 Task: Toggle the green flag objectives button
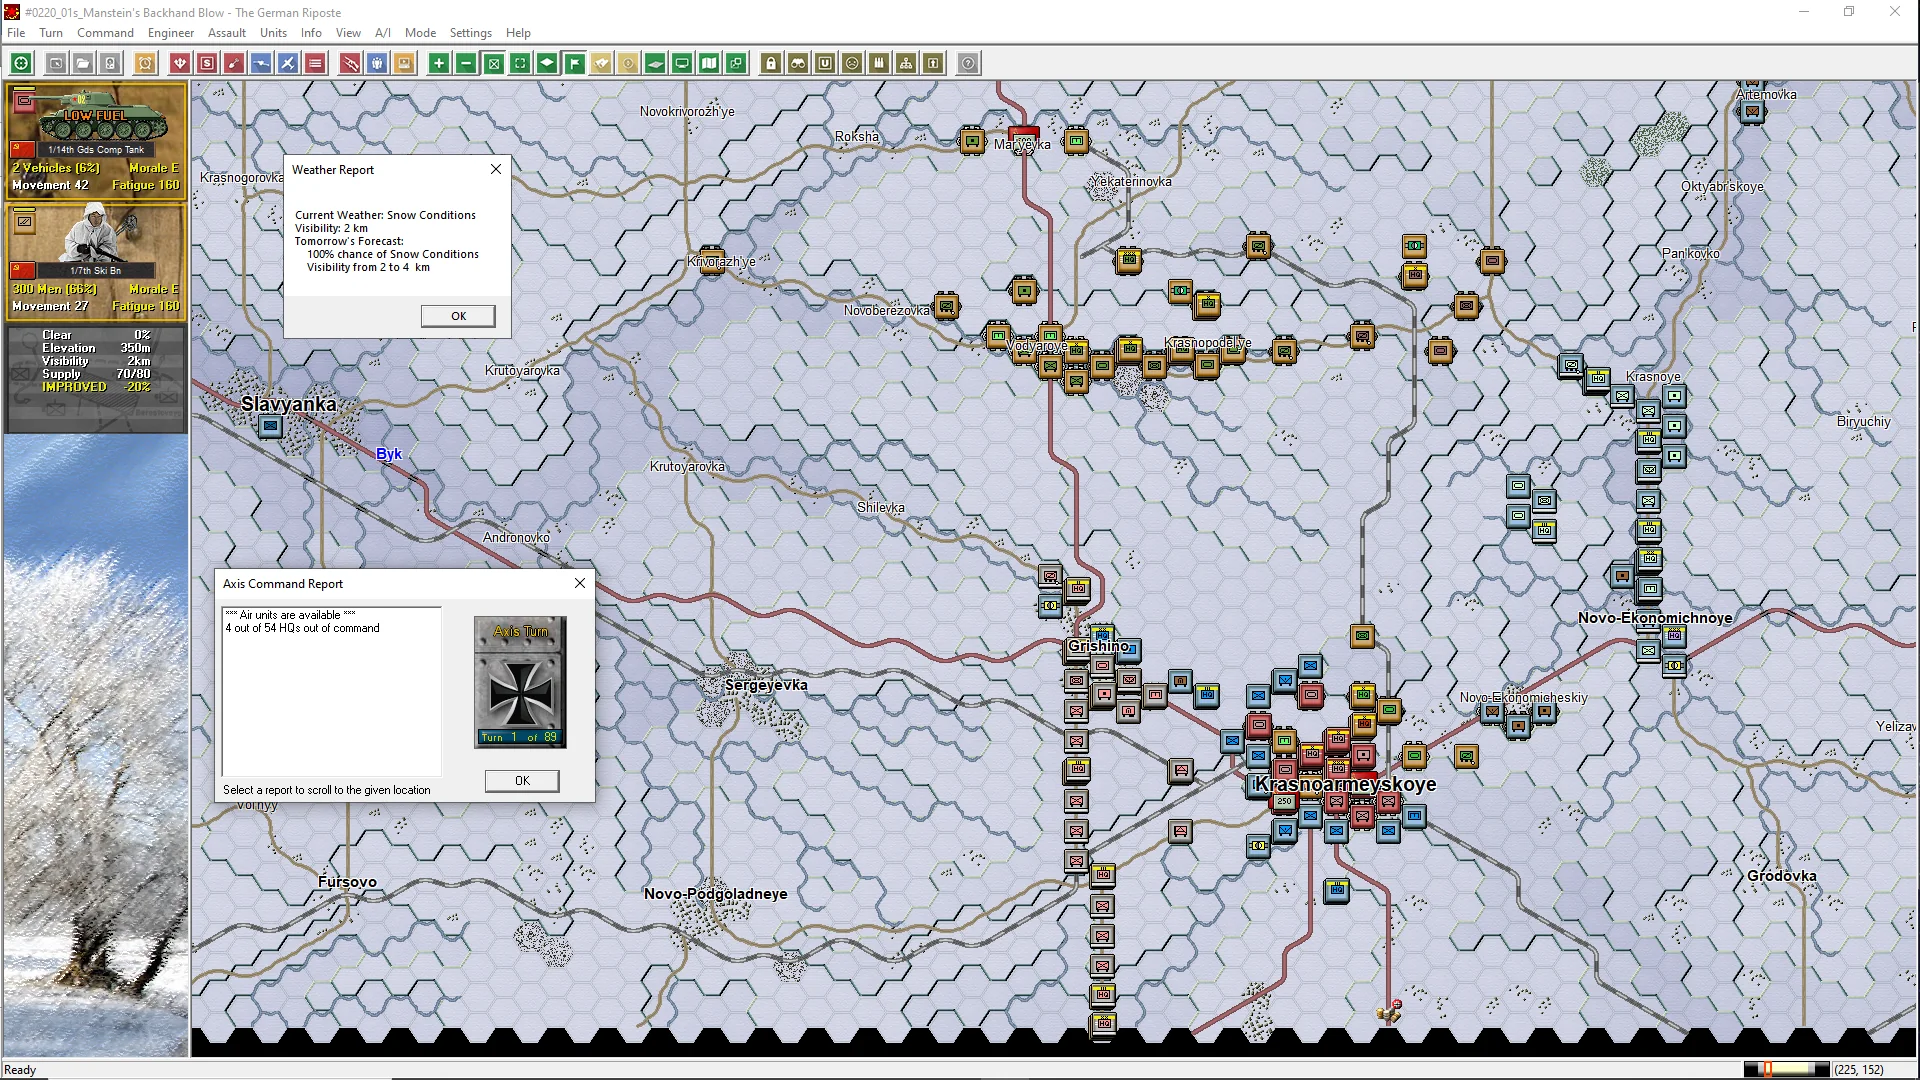click(x=575, y=63)
